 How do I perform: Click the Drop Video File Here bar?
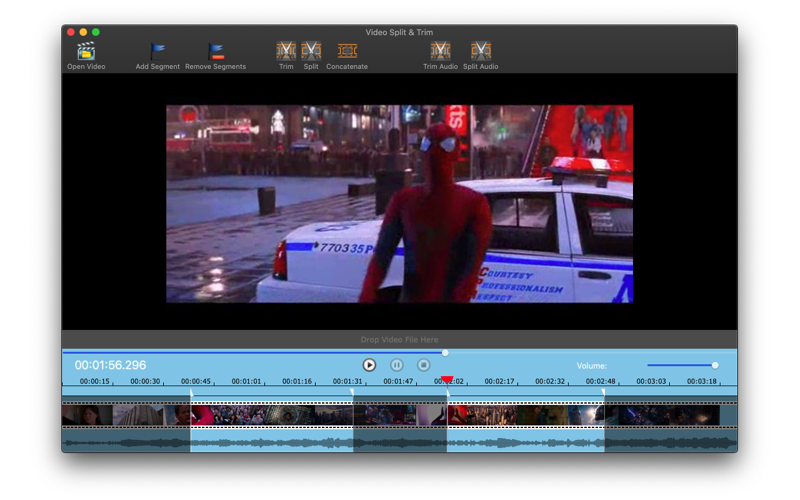(x=399, y=340)
